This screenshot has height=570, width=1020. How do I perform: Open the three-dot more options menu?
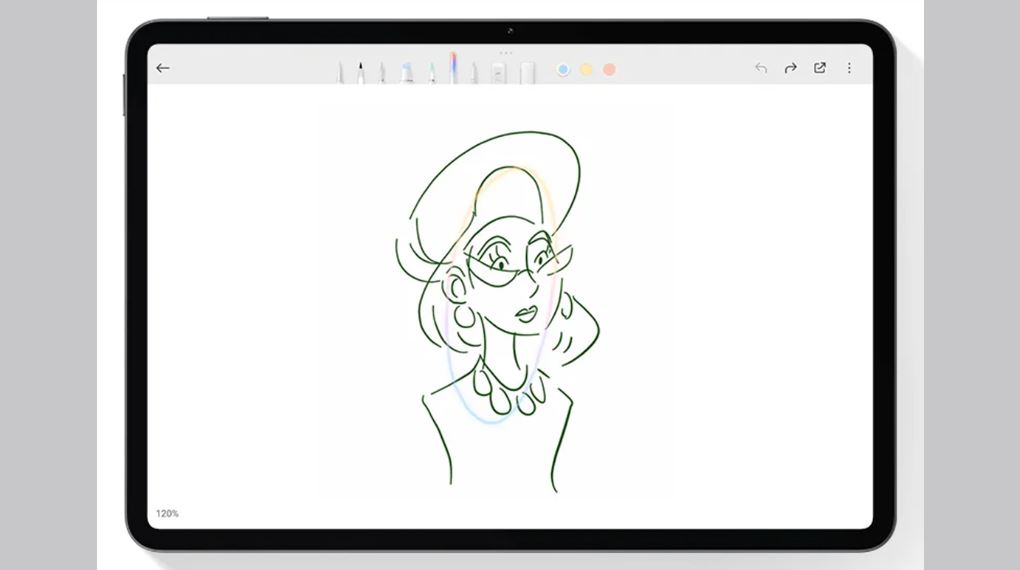[849, 68]
